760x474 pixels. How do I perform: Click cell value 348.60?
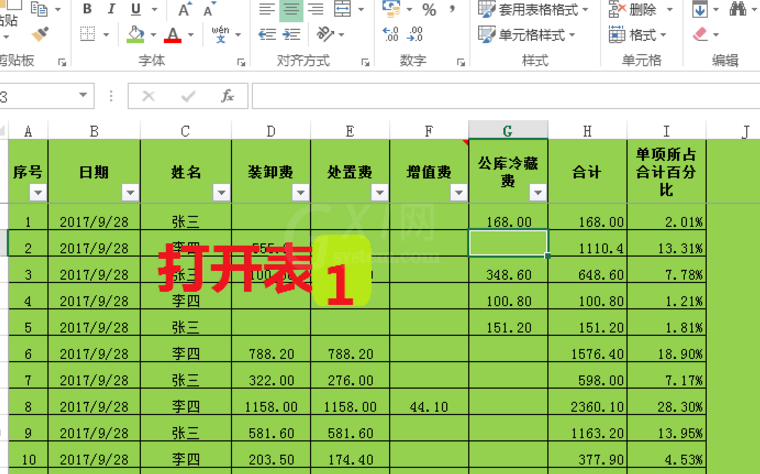(508, 270)
